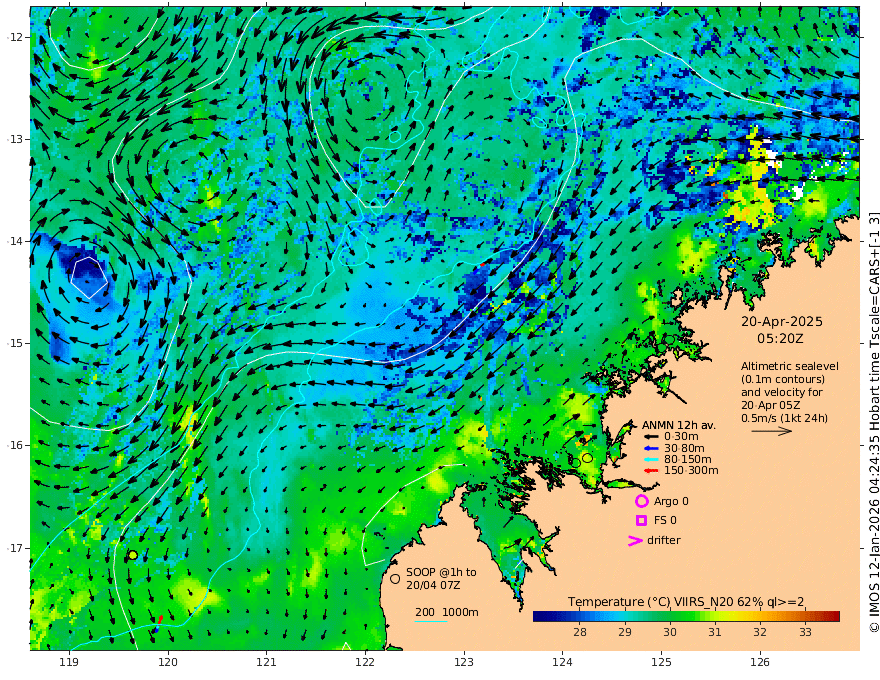Click the latitude -15 axis label
Image resolution: width=880 pixels, height=680 pixels.
16,343
